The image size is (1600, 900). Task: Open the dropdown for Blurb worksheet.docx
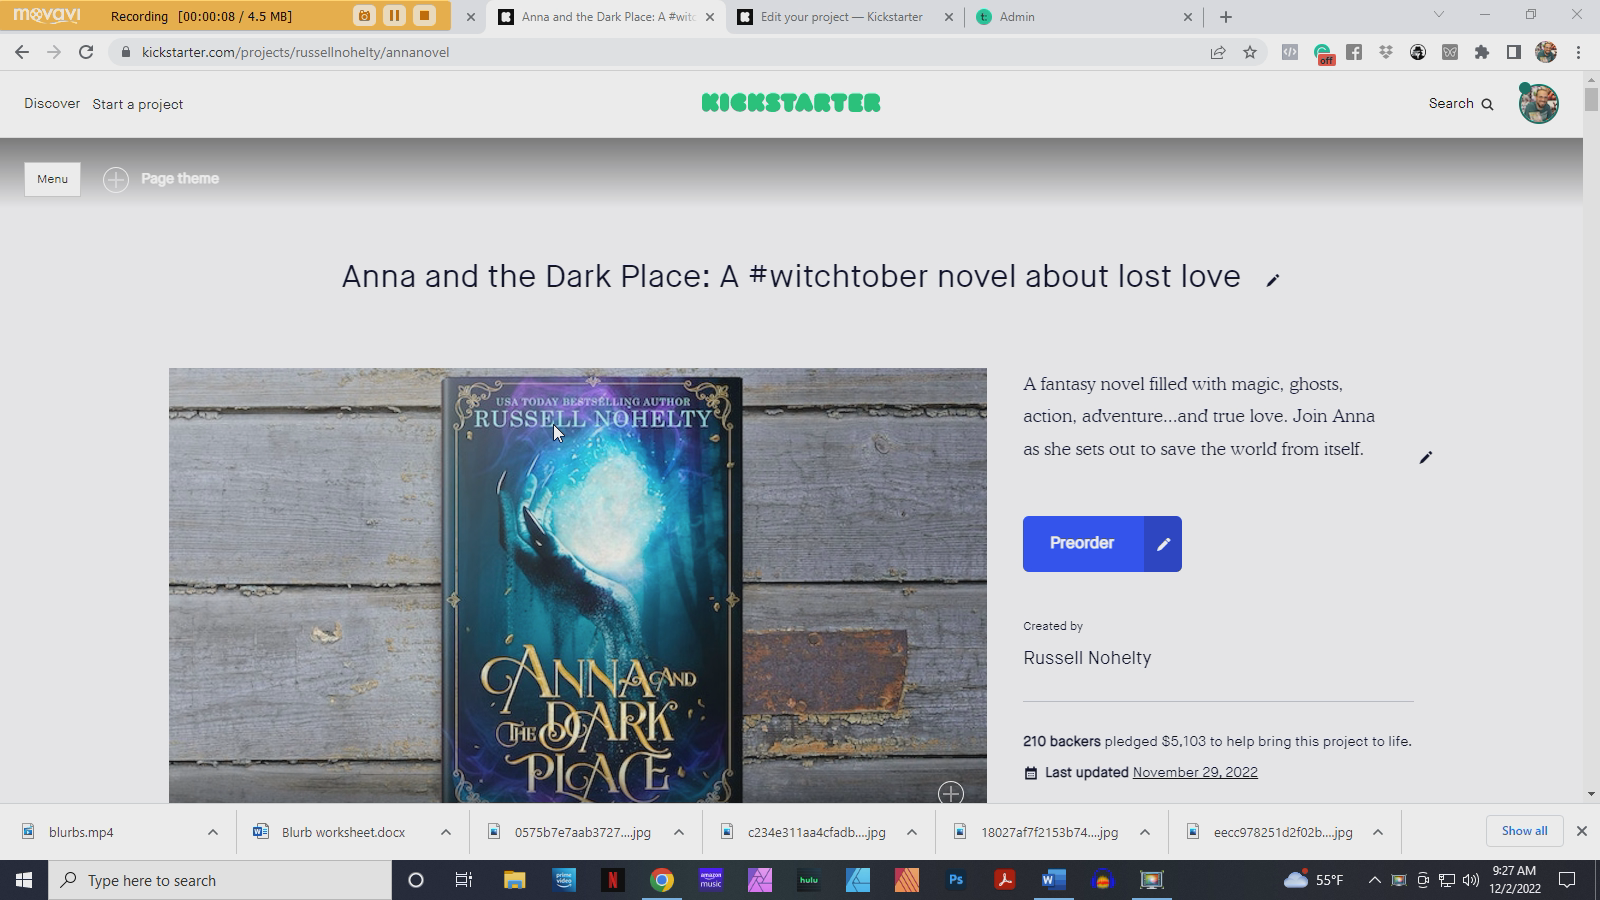446,832
